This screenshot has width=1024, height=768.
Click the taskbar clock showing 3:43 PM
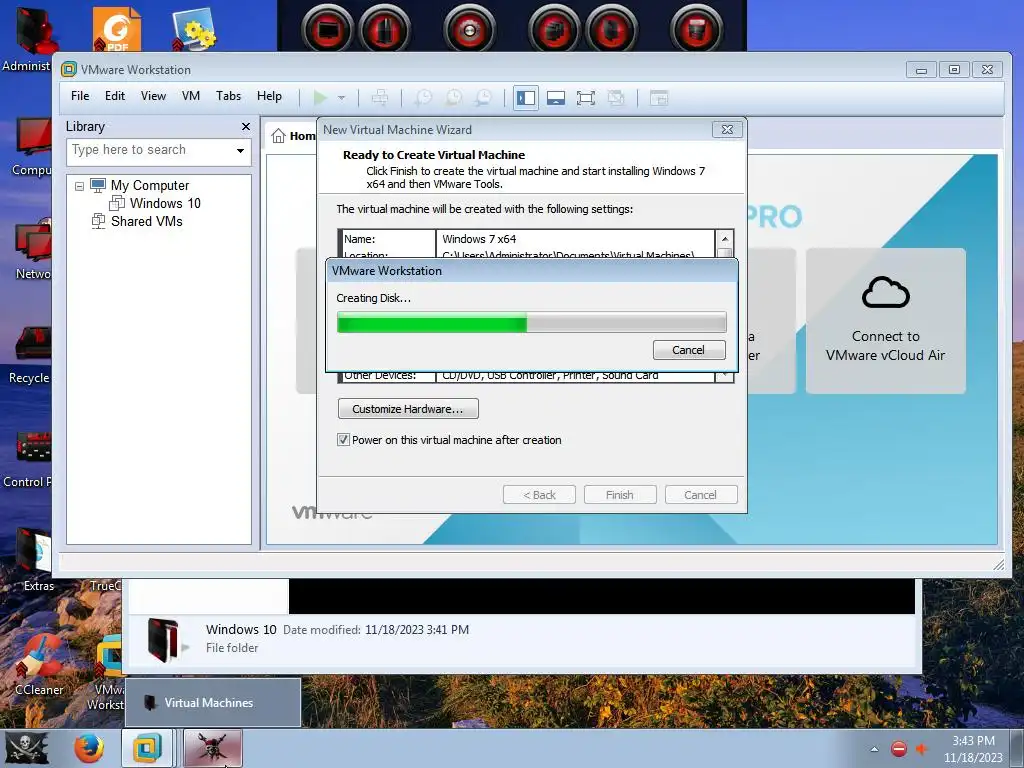pyautogui.click(x=973, y=749)
